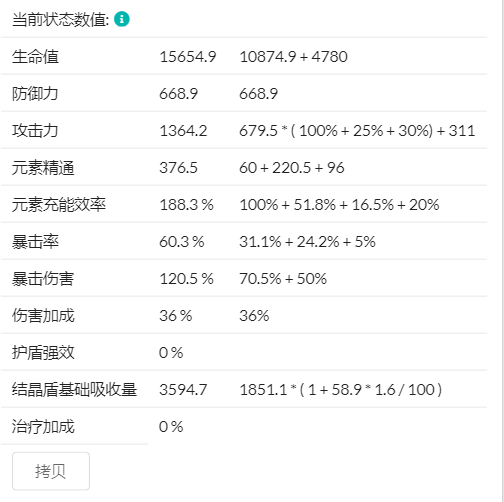Screen dimensions: 504x502
Task: Select the 生命值 row label
Action: (x=35, y=56)
